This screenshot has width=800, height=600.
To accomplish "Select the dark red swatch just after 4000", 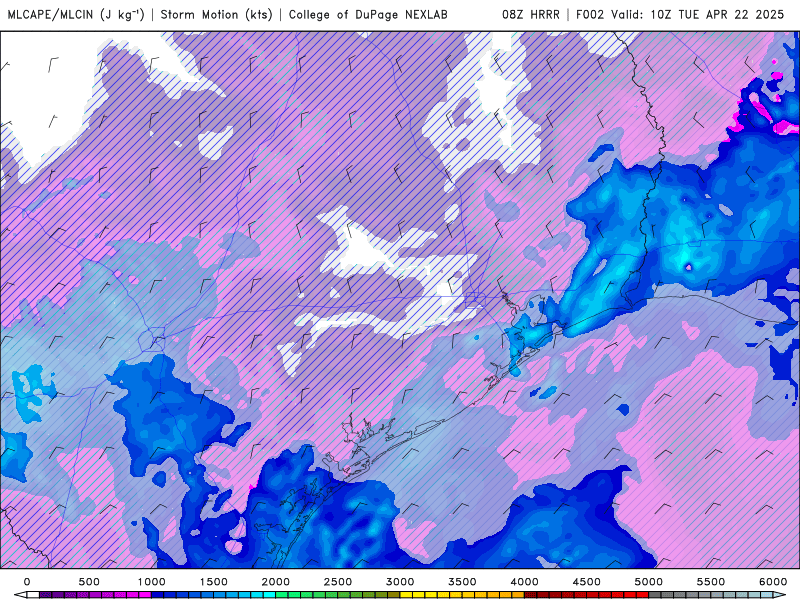I will tap(531, 595).
